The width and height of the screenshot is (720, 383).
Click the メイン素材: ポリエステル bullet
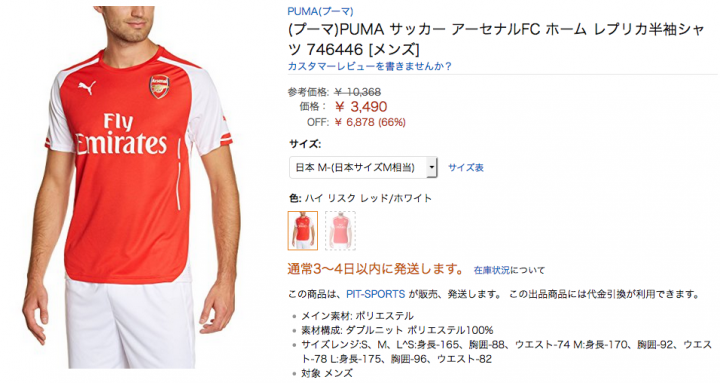357,316
